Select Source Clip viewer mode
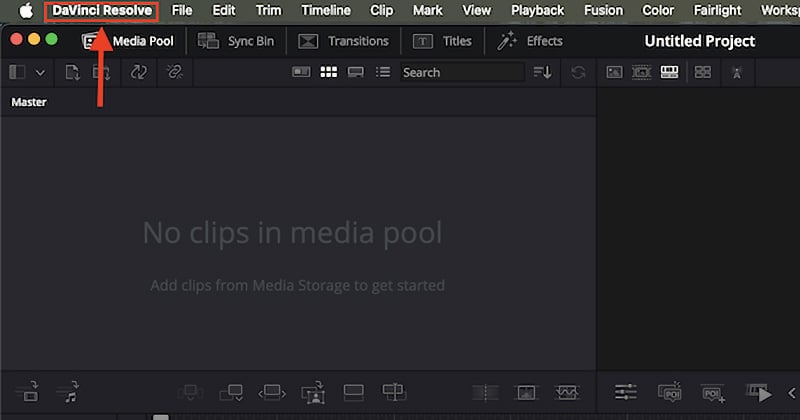Image resolution: width=800 pixels, height=420 pixels. [614, 72]
